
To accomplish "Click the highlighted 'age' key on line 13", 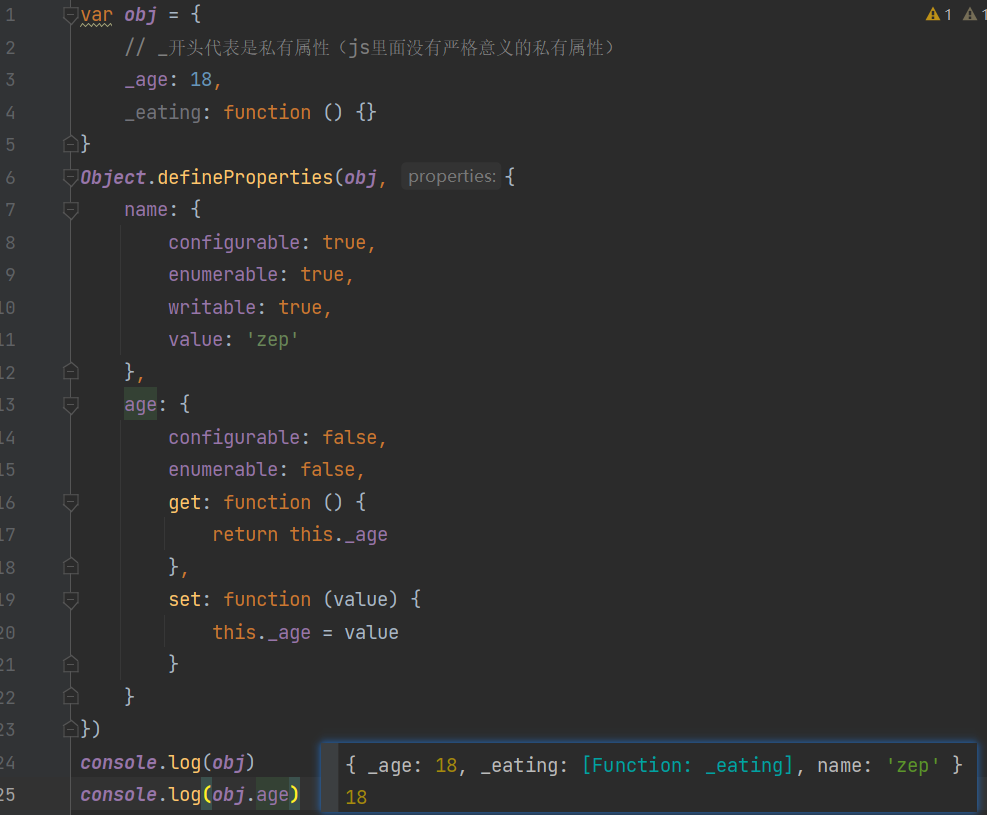I will [140, 405].
